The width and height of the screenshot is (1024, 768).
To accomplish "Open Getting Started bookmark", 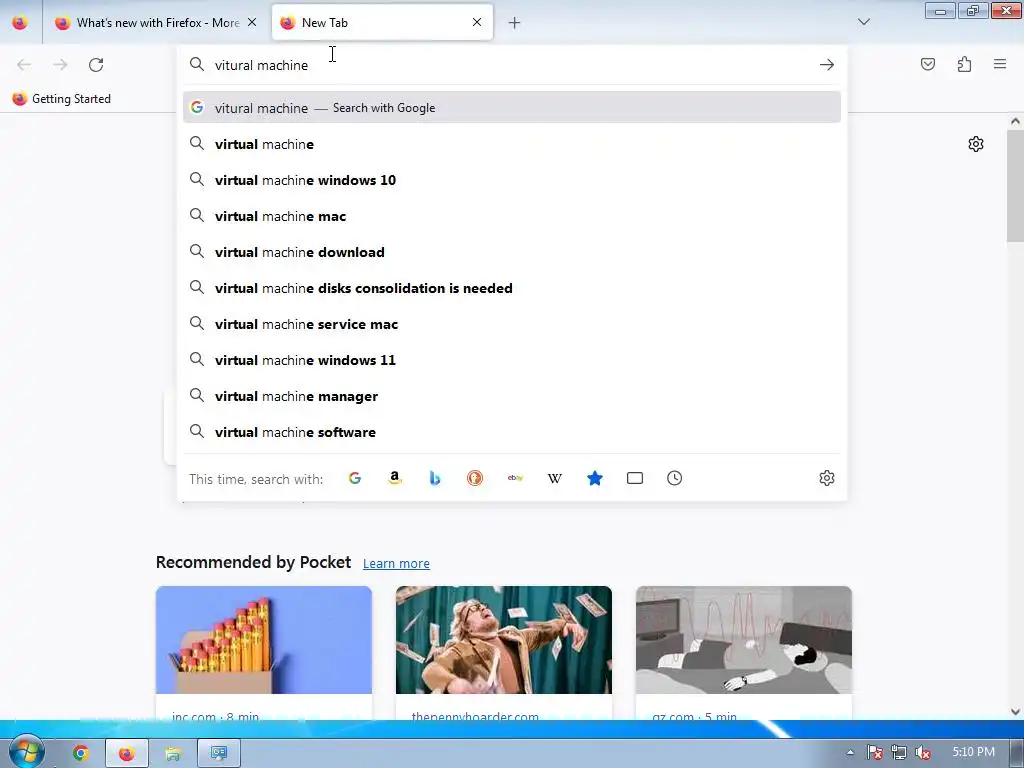I will pos(62,99).
